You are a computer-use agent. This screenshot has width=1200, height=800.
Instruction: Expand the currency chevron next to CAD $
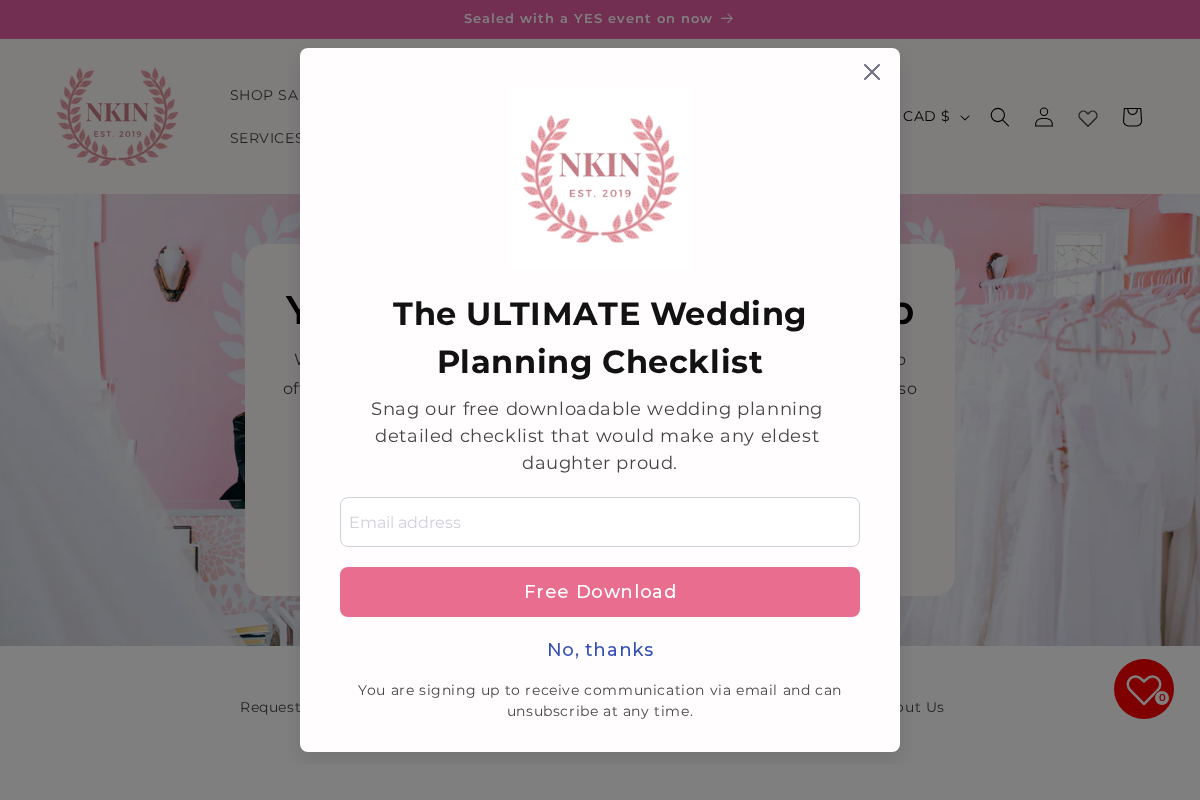pyautogui.click(x=964, y=117)
